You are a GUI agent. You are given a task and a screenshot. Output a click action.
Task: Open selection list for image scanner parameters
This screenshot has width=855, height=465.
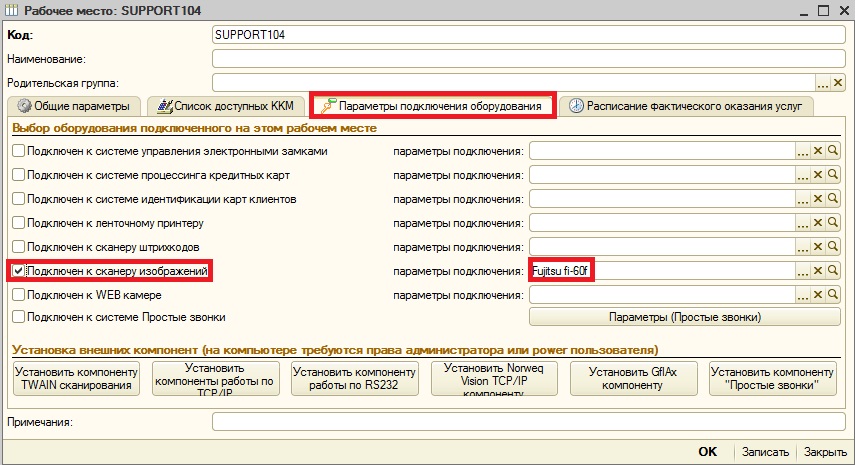click(x=803, y=271)
